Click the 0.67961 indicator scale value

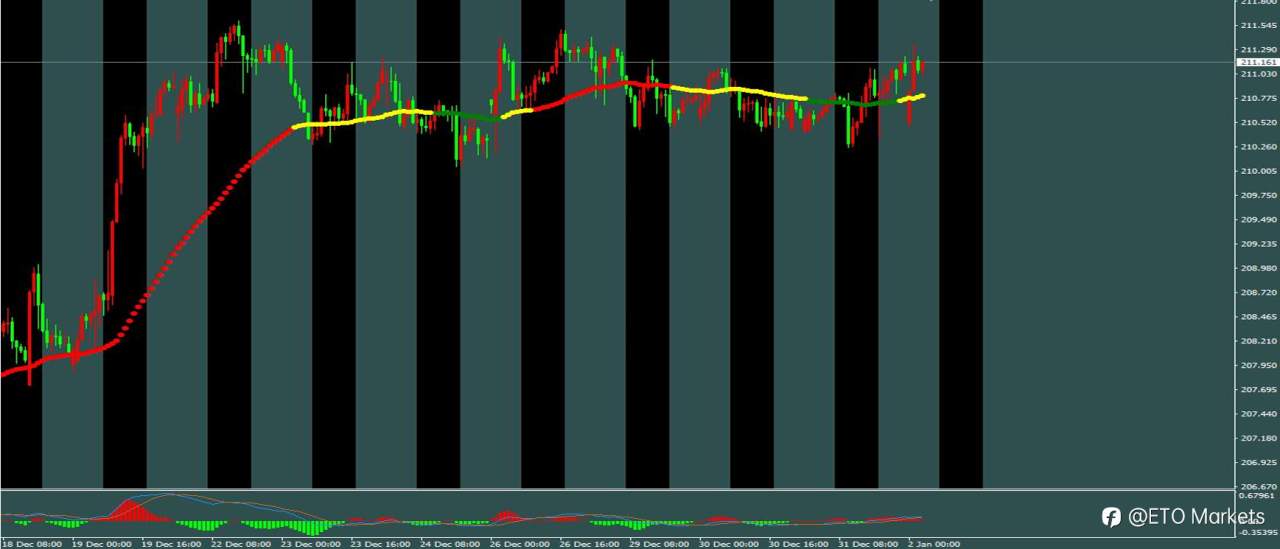[1259, 496]
